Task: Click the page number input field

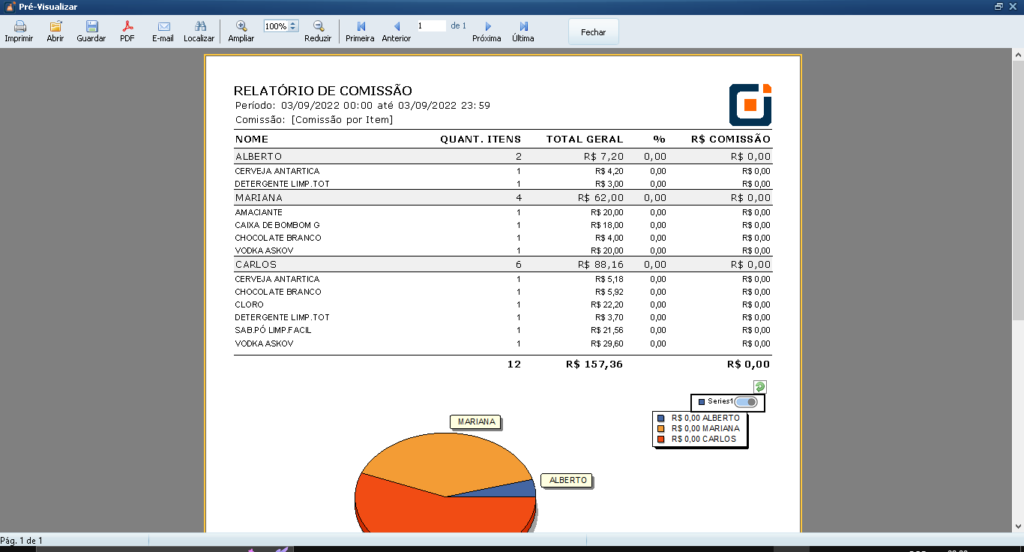Action: [431, 25]
